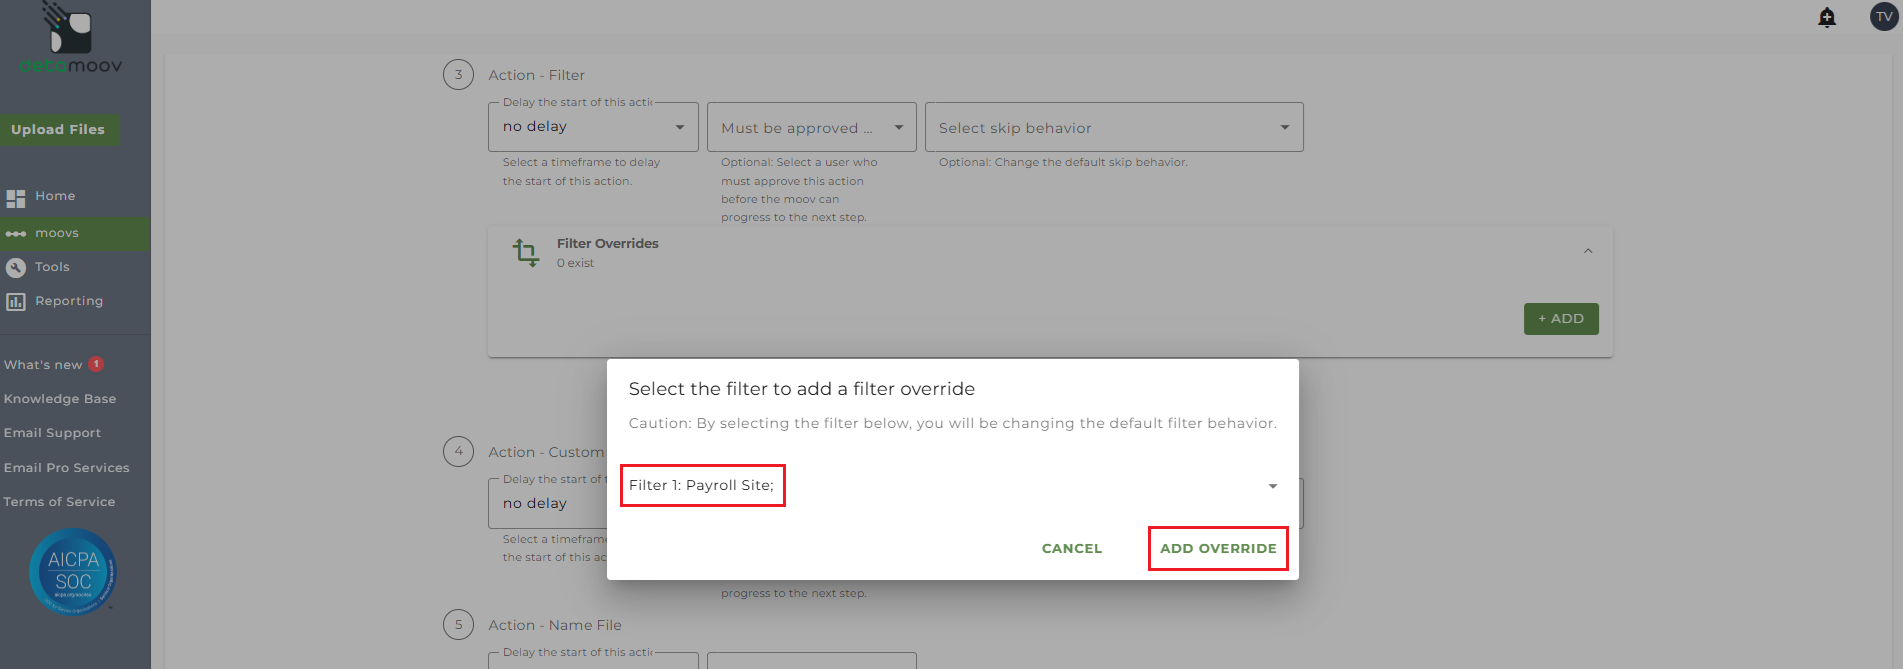1903x669 pixels.
Task: Open the Terms of Service link
Action: (x=59, y=502)
